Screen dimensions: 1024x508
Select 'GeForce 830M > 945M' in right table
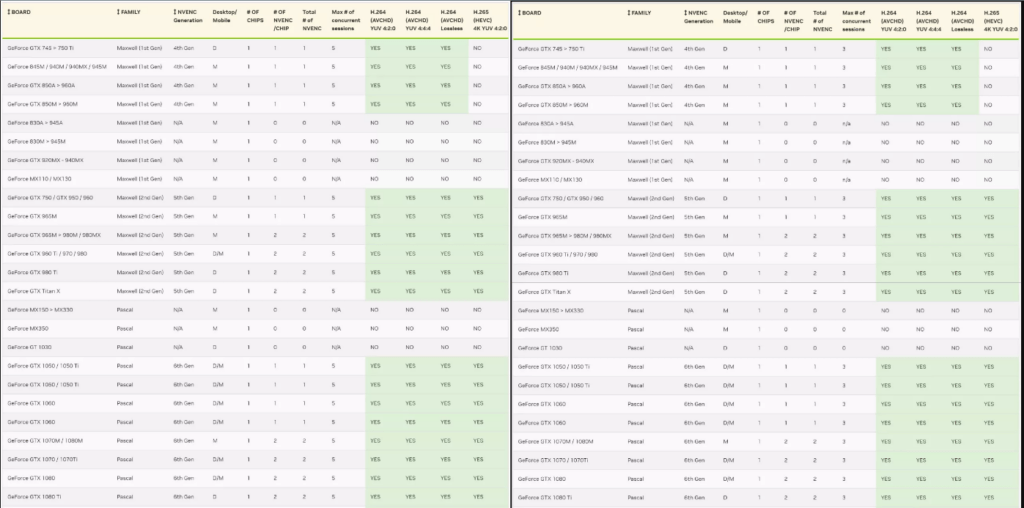[547, 142]
